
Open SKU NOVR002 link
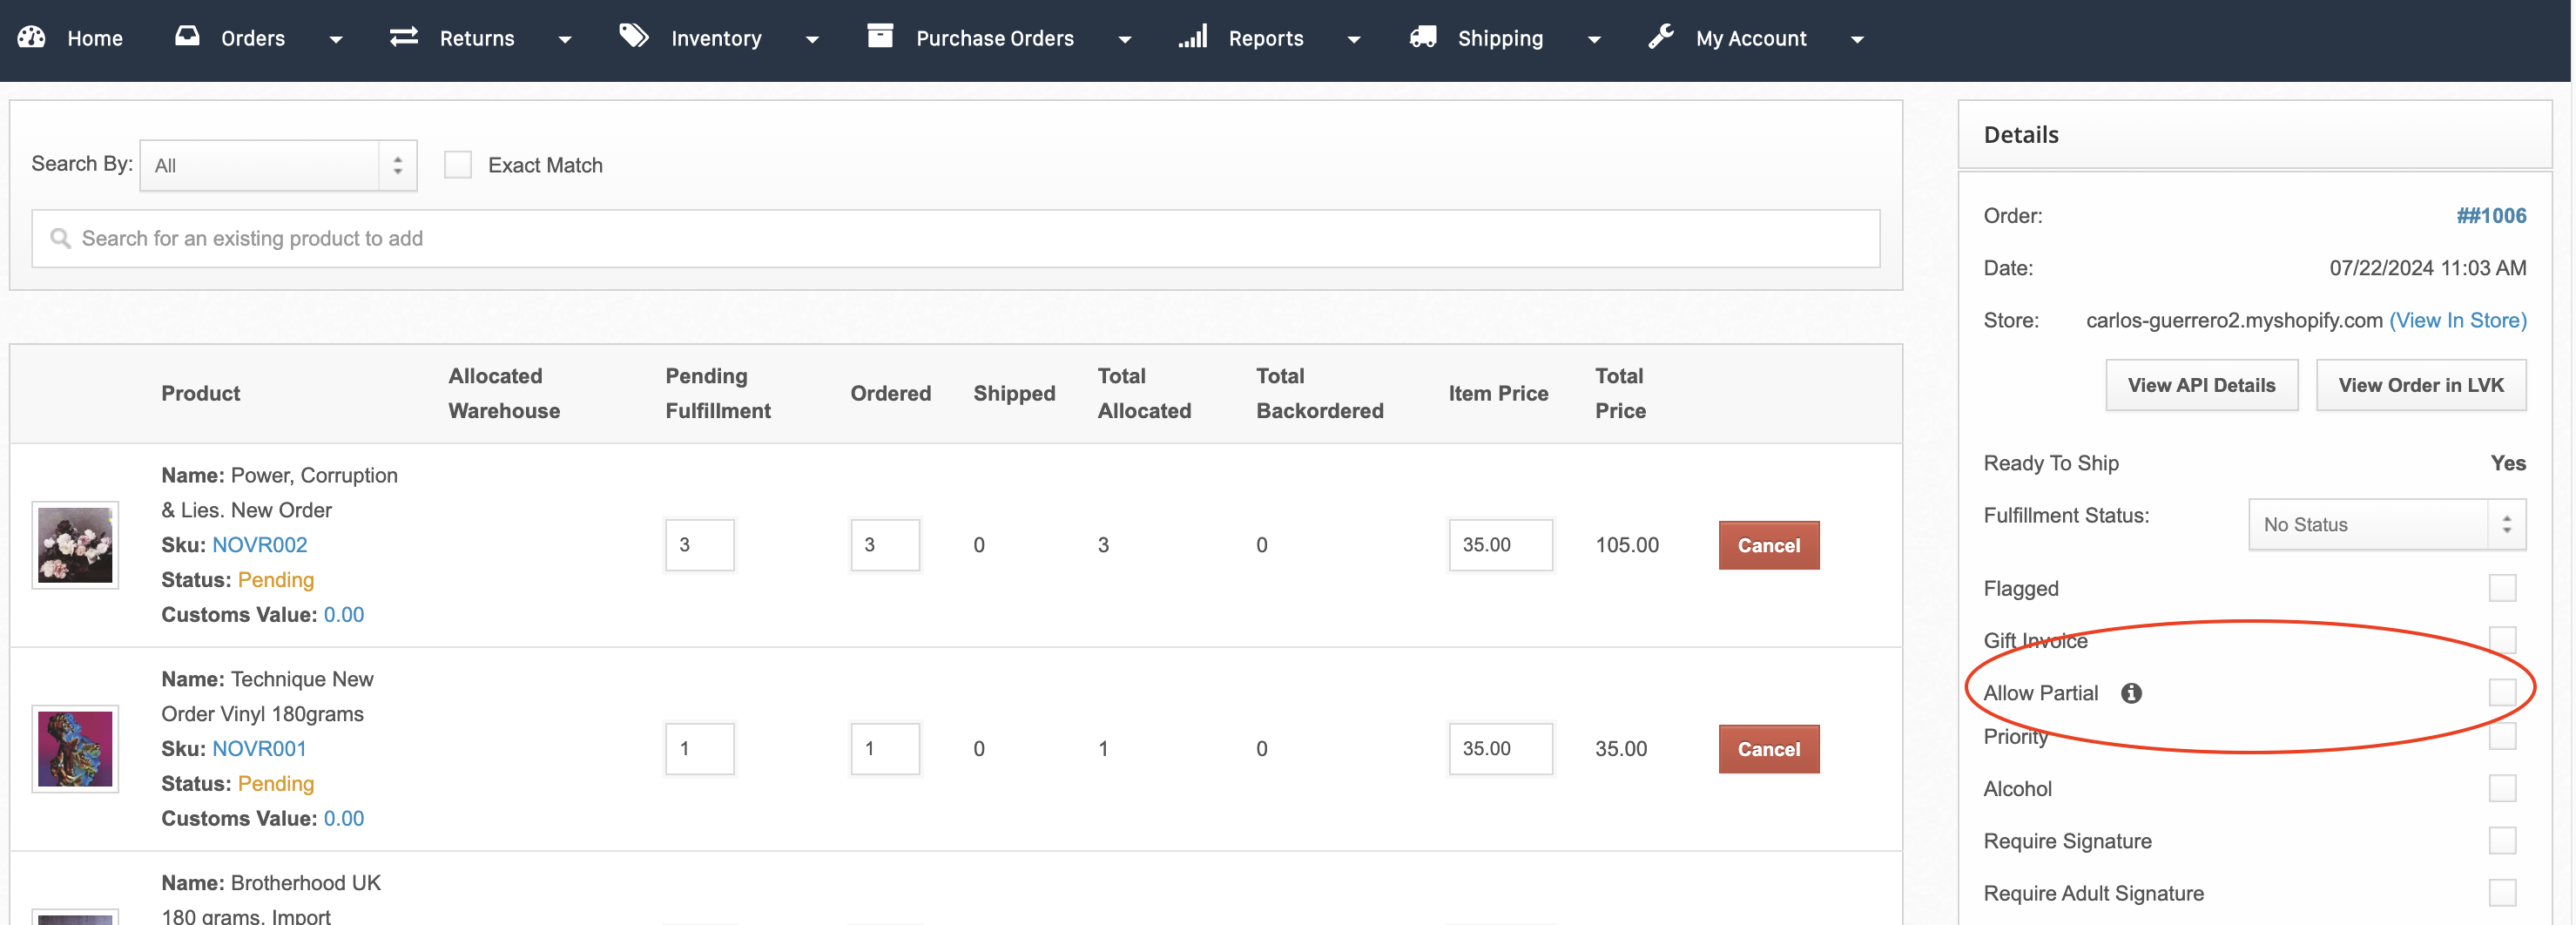coord(259,545)
